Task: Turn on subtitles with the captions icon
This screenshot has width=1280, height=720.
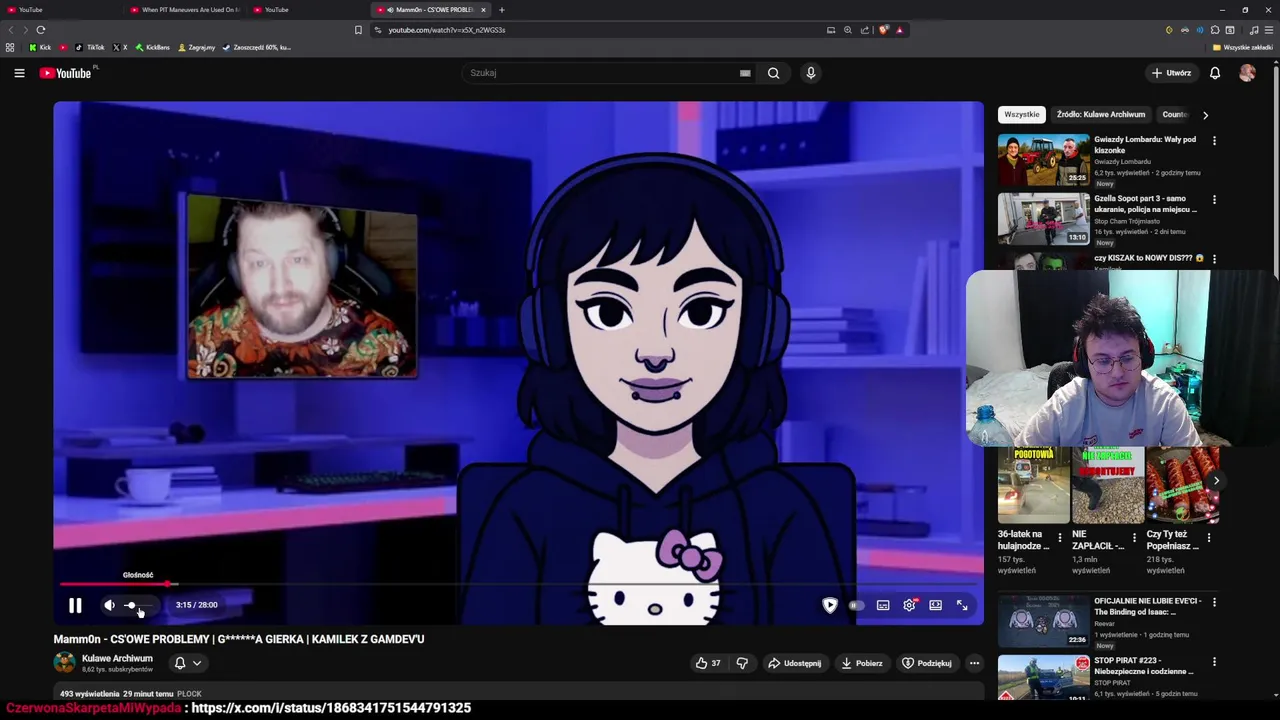Action: (883, 605)
